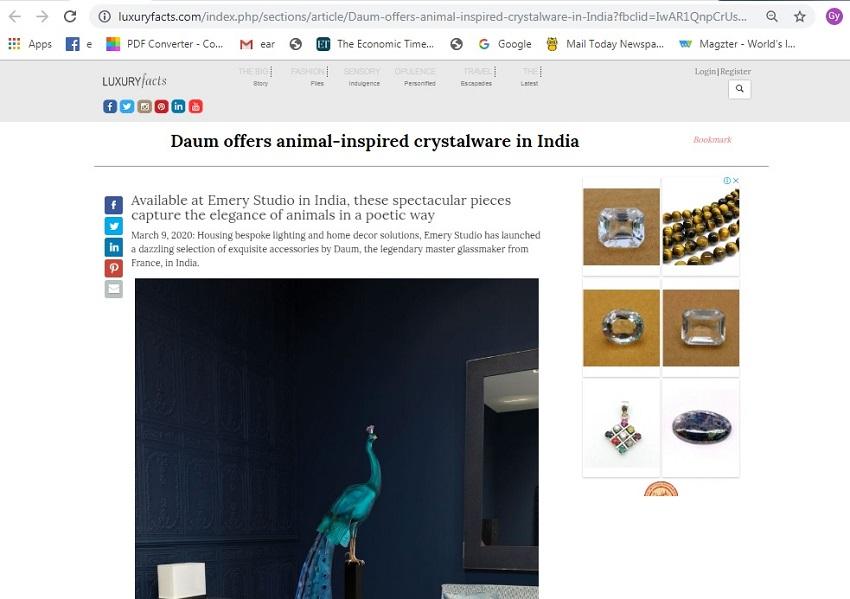The image size is (850, 599).
Task: Open Luxury Facts YouTube channel icon
Action: 196,106
